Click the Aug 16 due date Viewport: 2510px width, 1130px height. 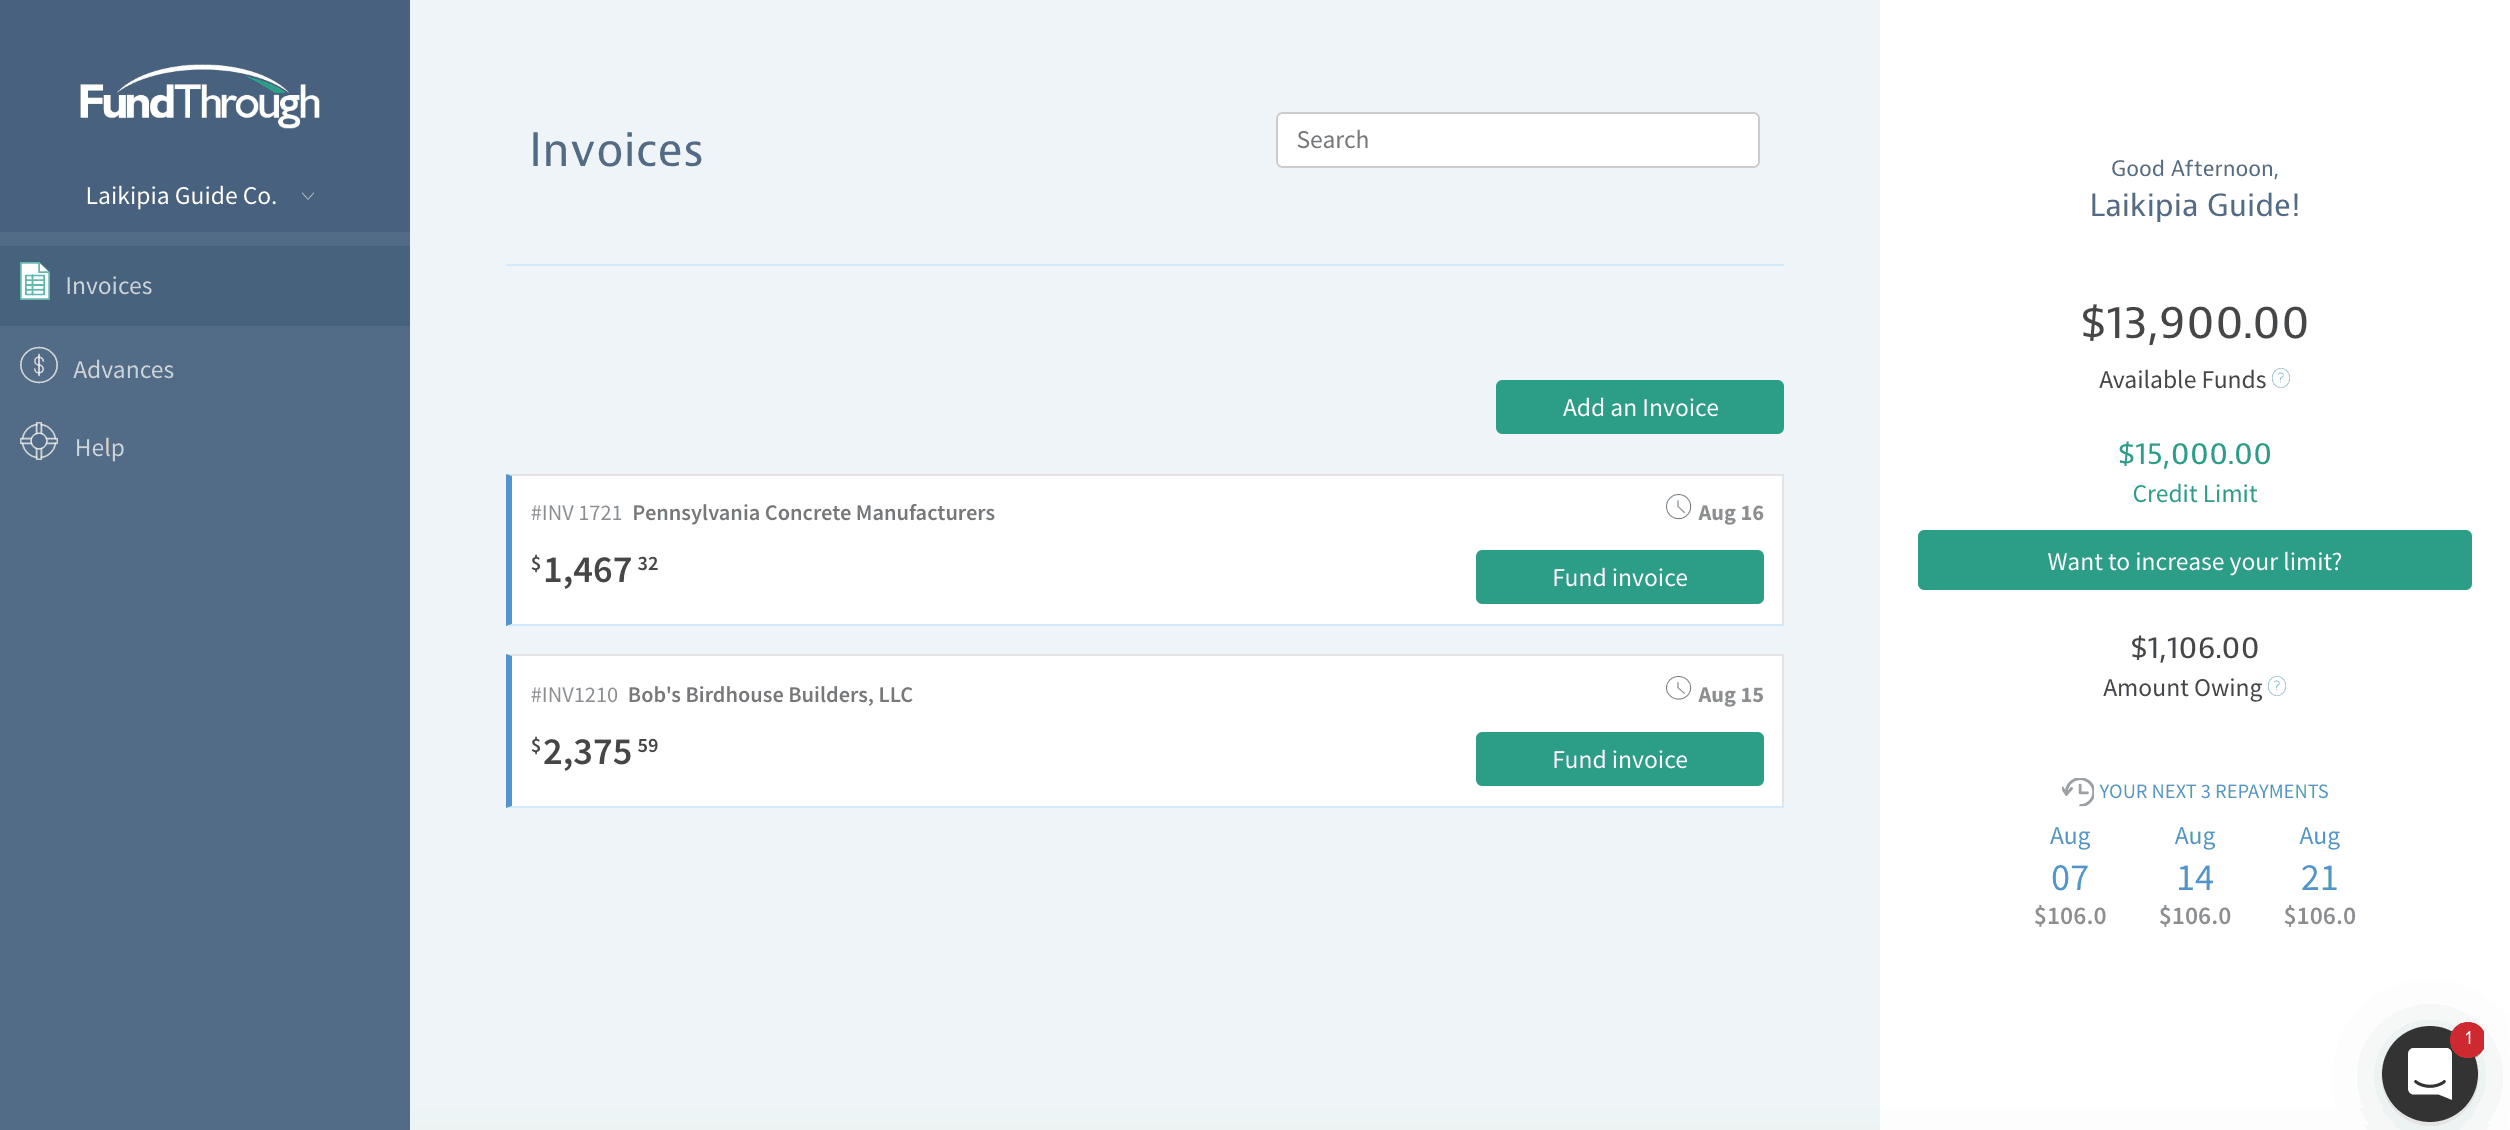(1731, 512)
